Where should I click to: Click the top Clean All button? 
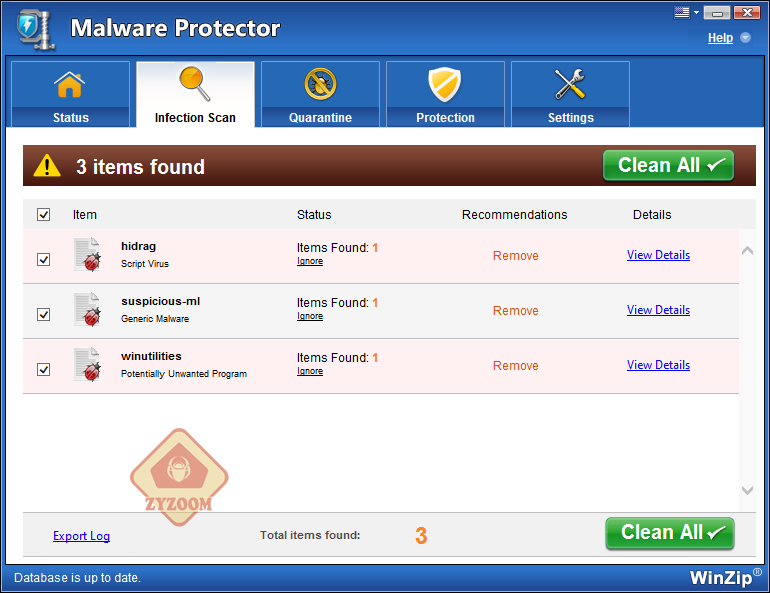pyautogui.click(x=668, y=165)
